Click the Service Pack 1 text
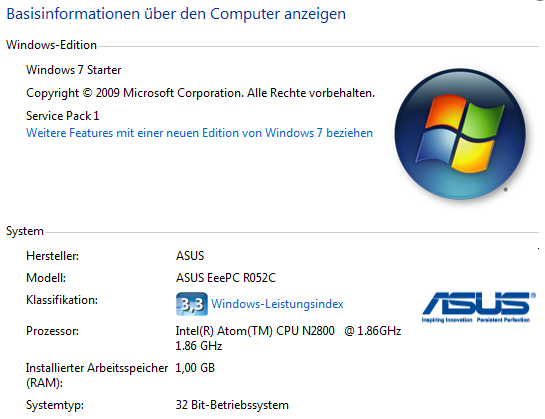 pyautogui.click(x=63, y=116)
